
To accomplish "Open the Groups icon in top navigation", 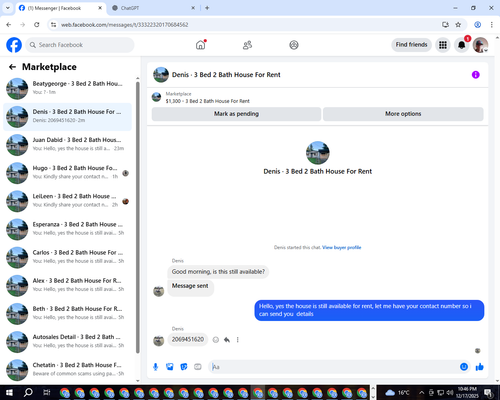I will 294,45.
